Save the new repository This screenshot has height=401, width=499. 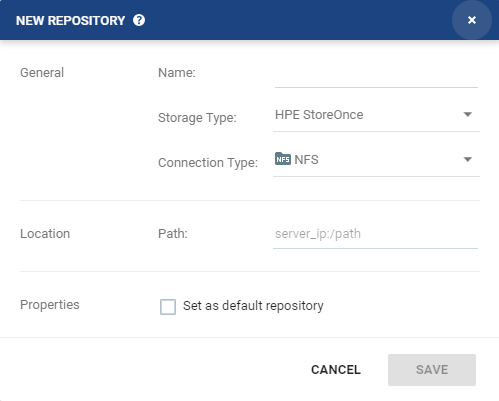432,370
